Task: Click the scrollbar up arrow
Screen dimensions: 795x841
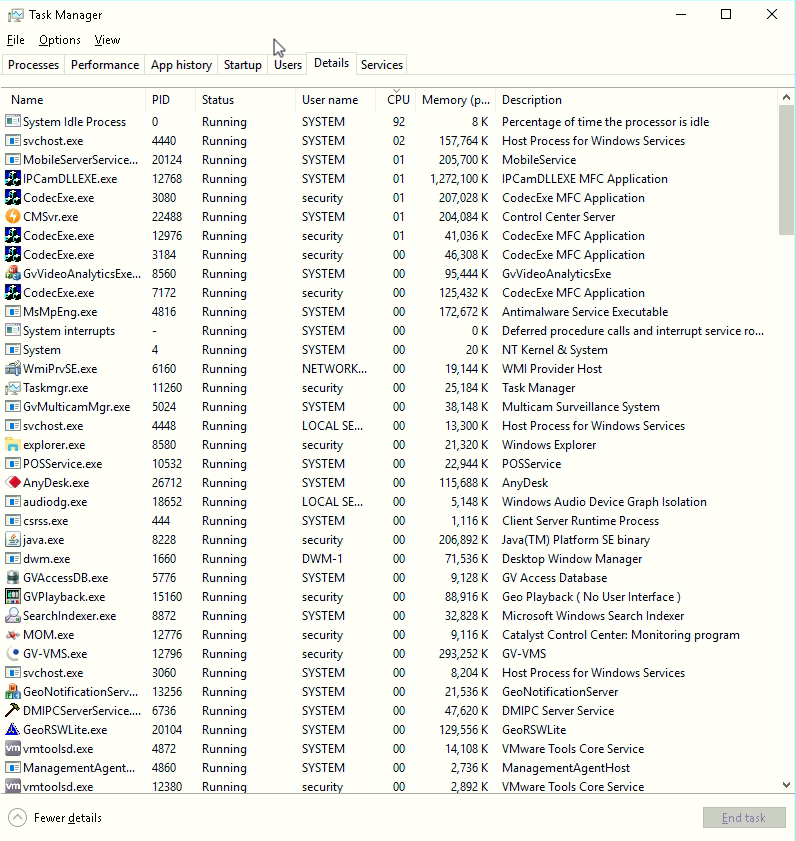Action: click(x=786, y=98)
